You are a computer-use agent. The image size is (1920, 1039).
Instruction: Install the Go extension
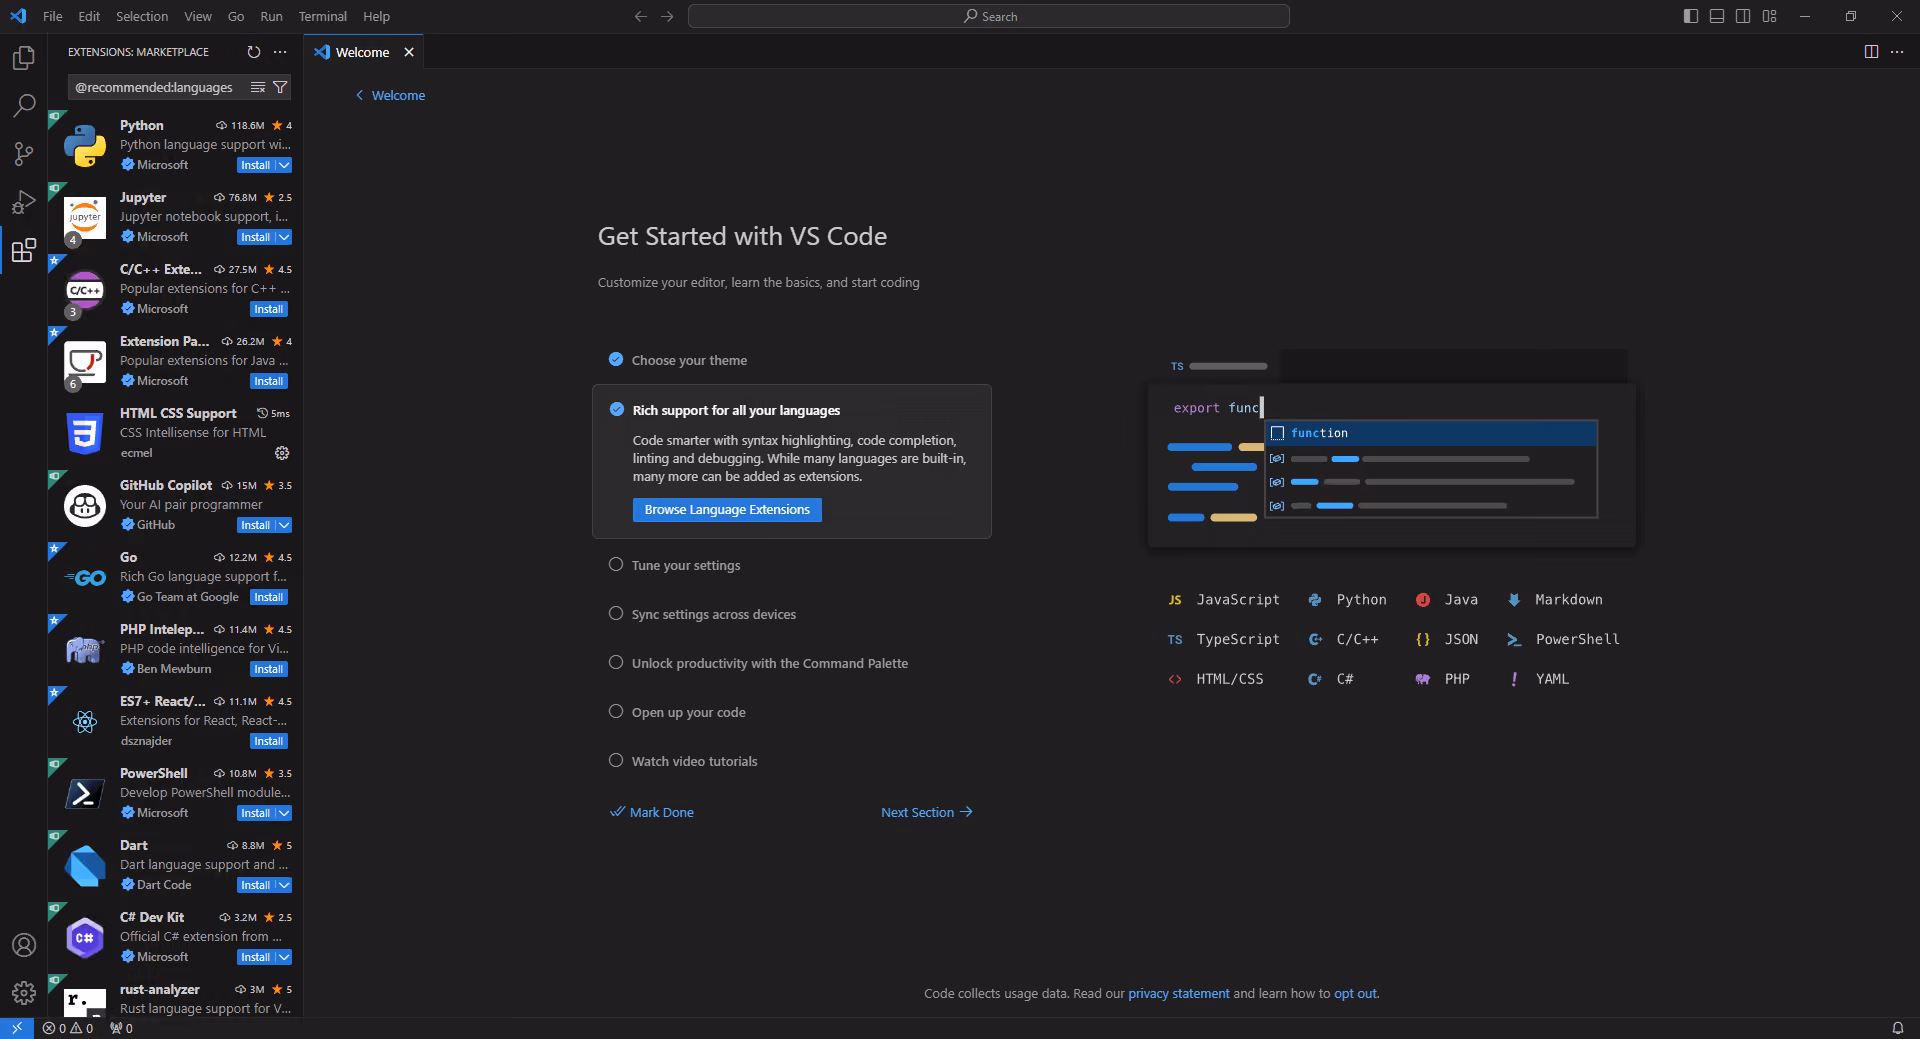269,597
